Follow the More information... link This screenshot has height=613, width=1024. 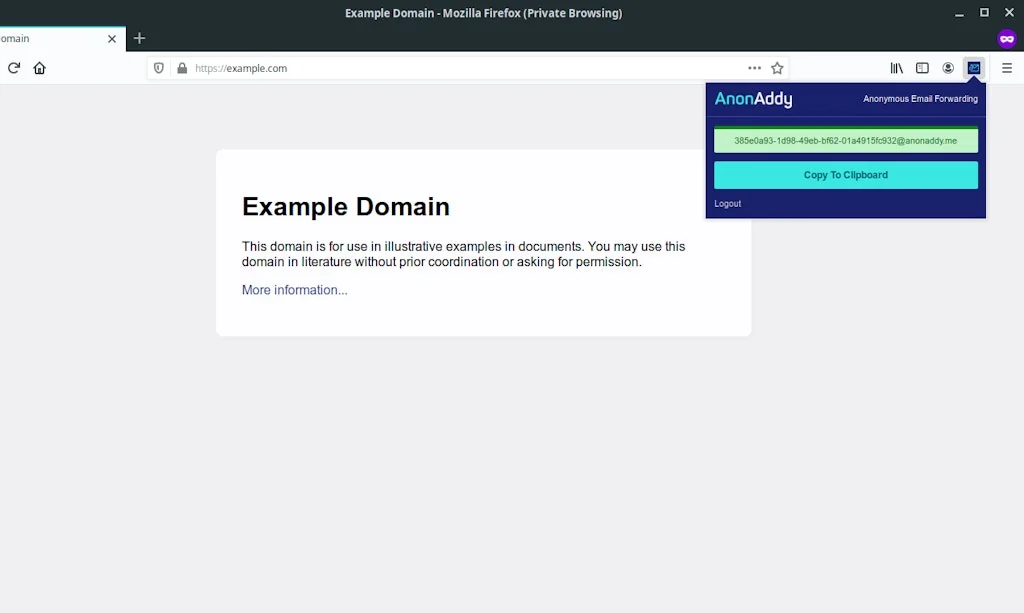tap(294, 290)
